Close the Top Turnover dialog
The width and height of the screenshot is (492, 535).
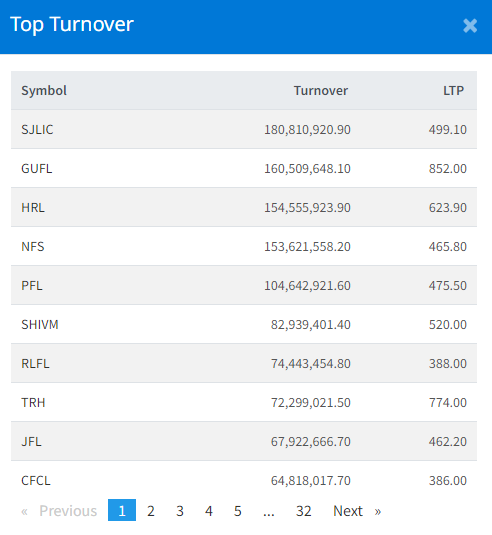470,26
